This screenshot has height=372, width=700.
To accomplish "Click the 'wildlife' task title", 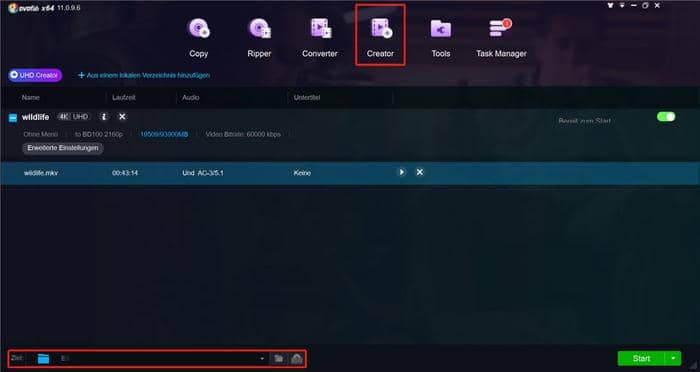I will coord(35,117).
